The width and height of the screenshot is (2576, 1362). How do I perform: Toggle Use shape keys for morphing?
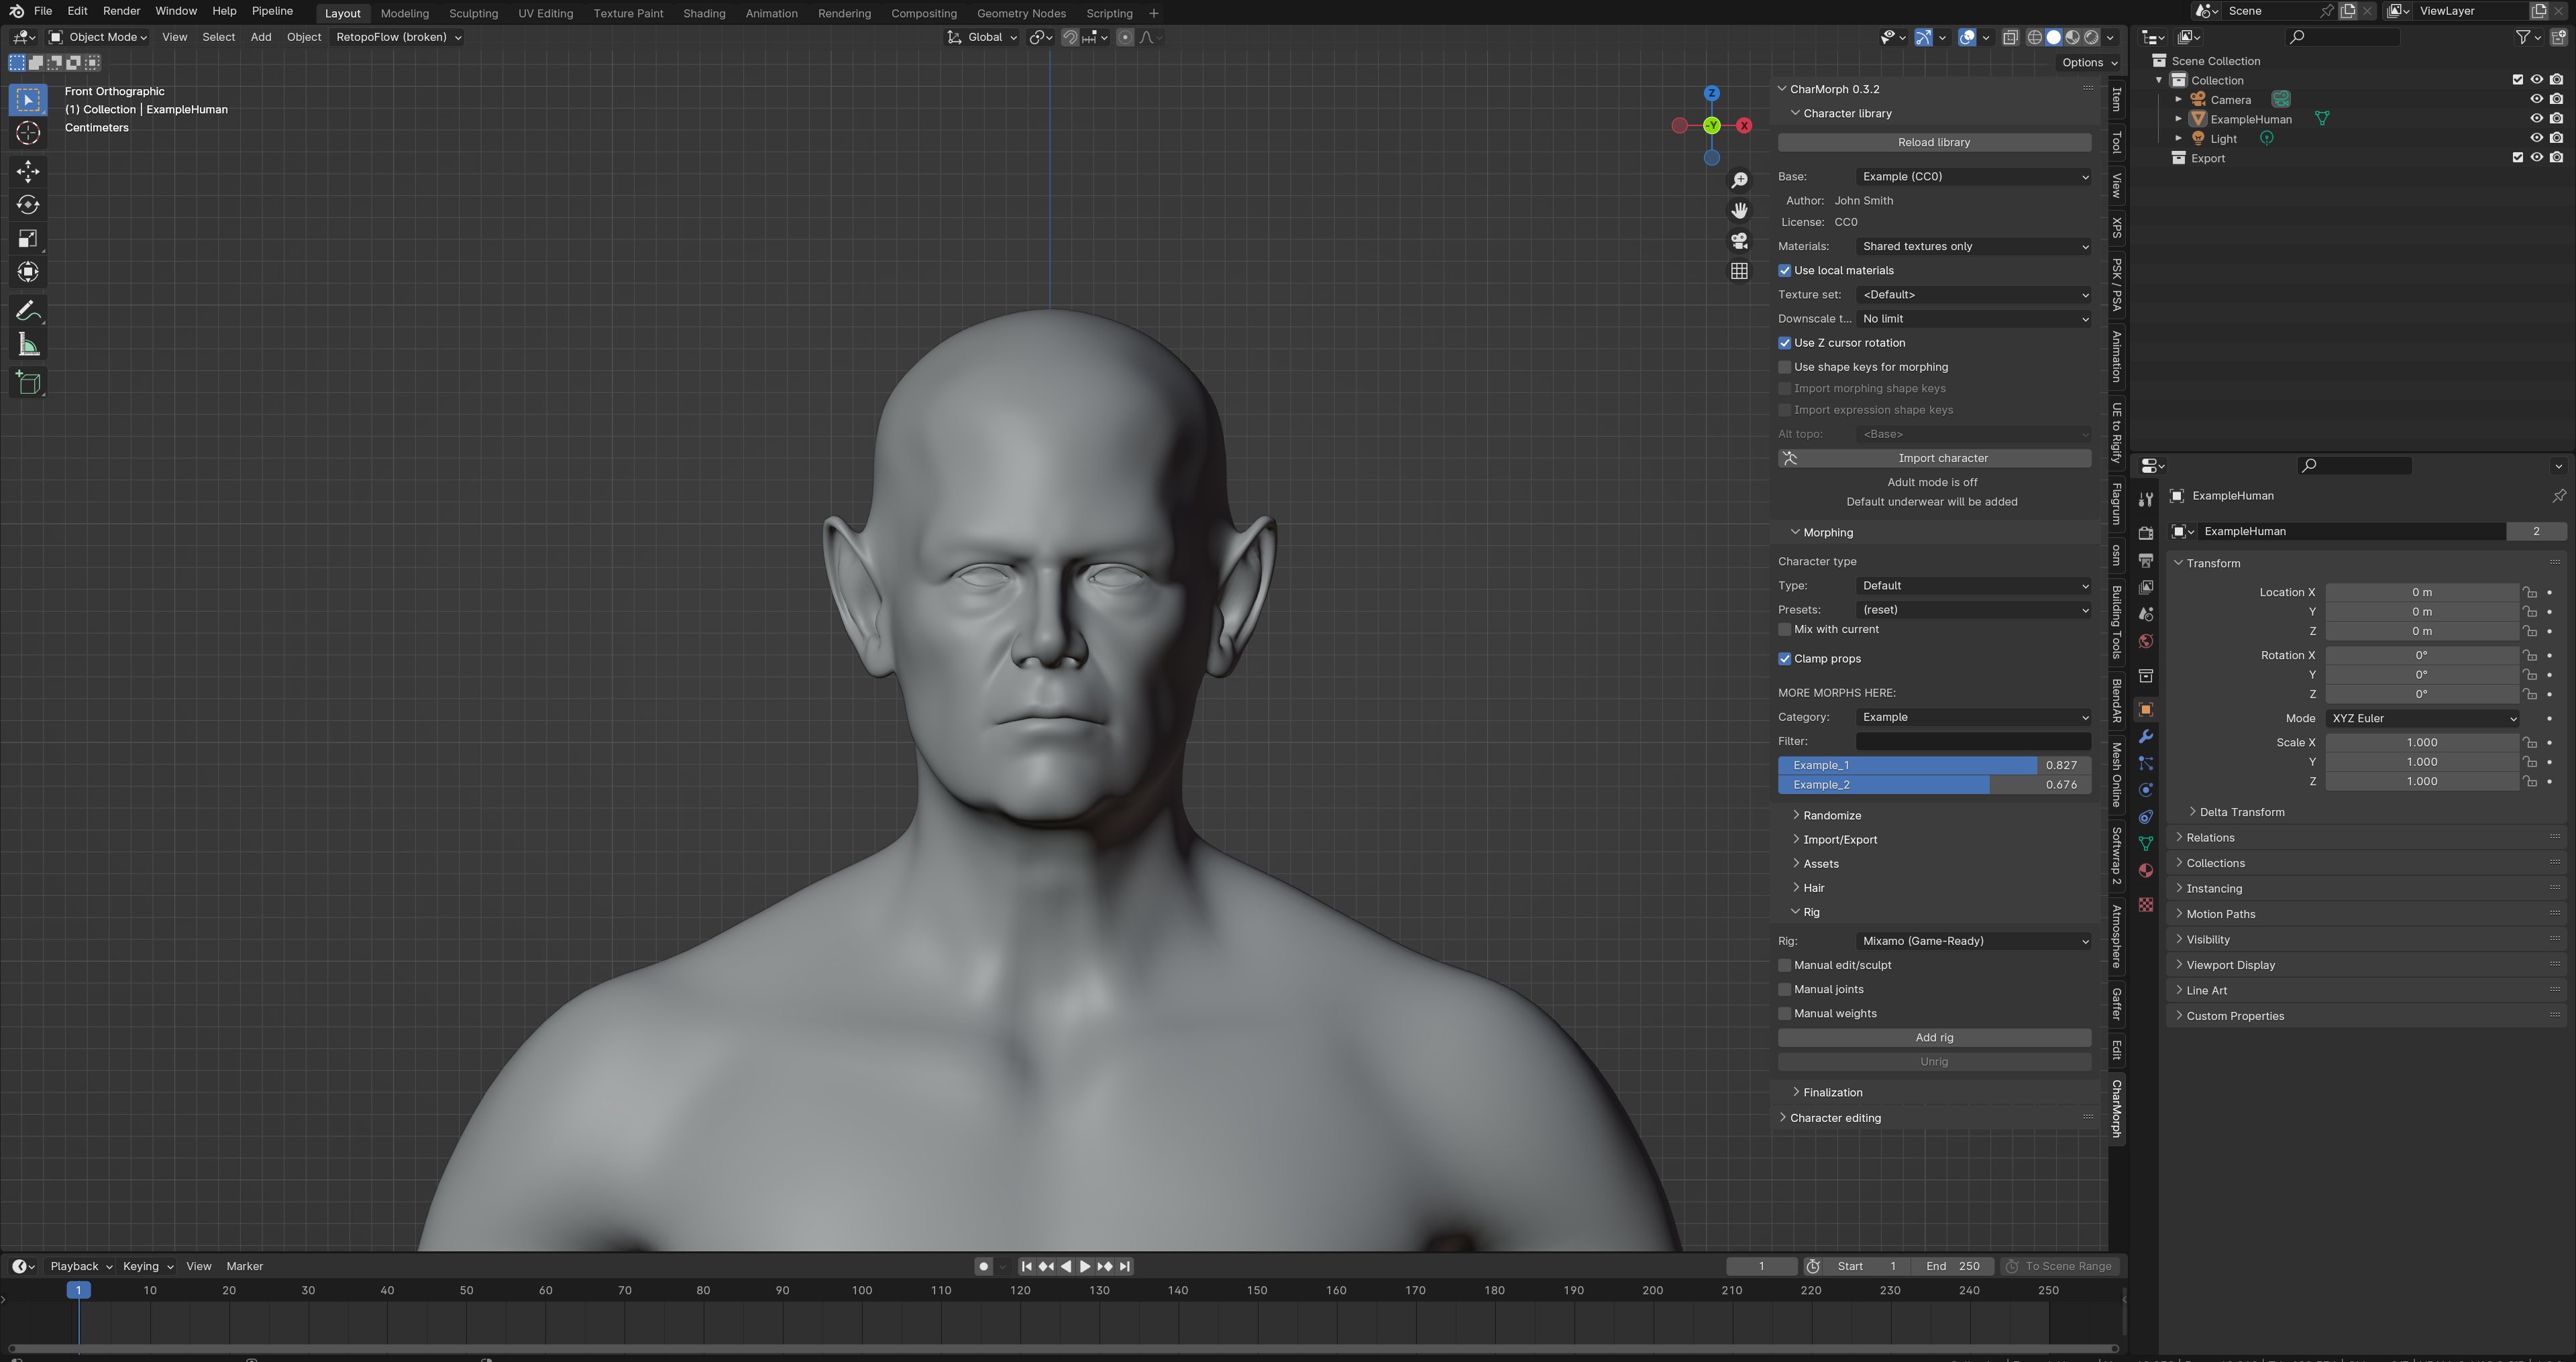click(x=1784, y=366)
